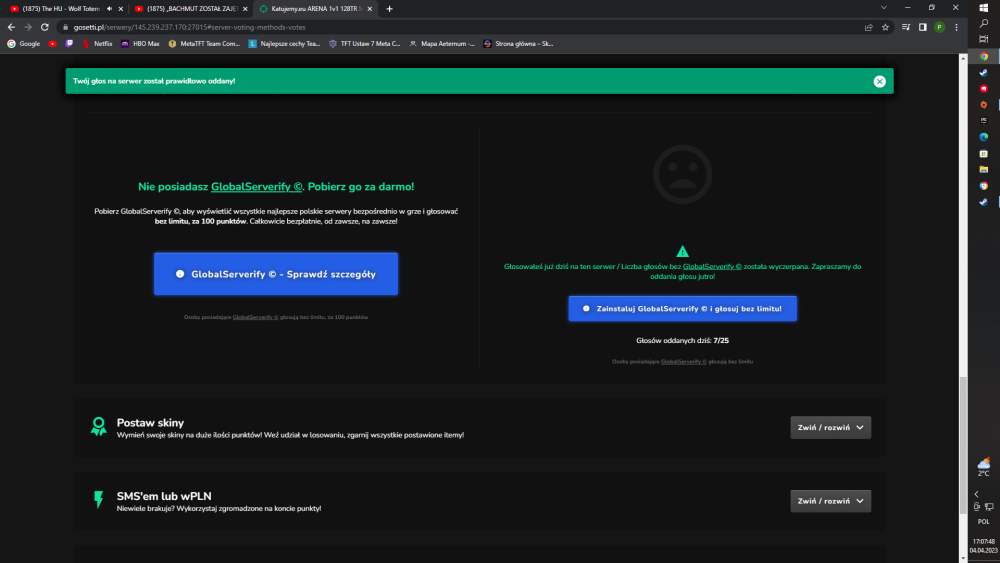Open GlobalServerify link under Sprawdź szczegóły button
The image size is (1000, 563).
click(255, 317)
